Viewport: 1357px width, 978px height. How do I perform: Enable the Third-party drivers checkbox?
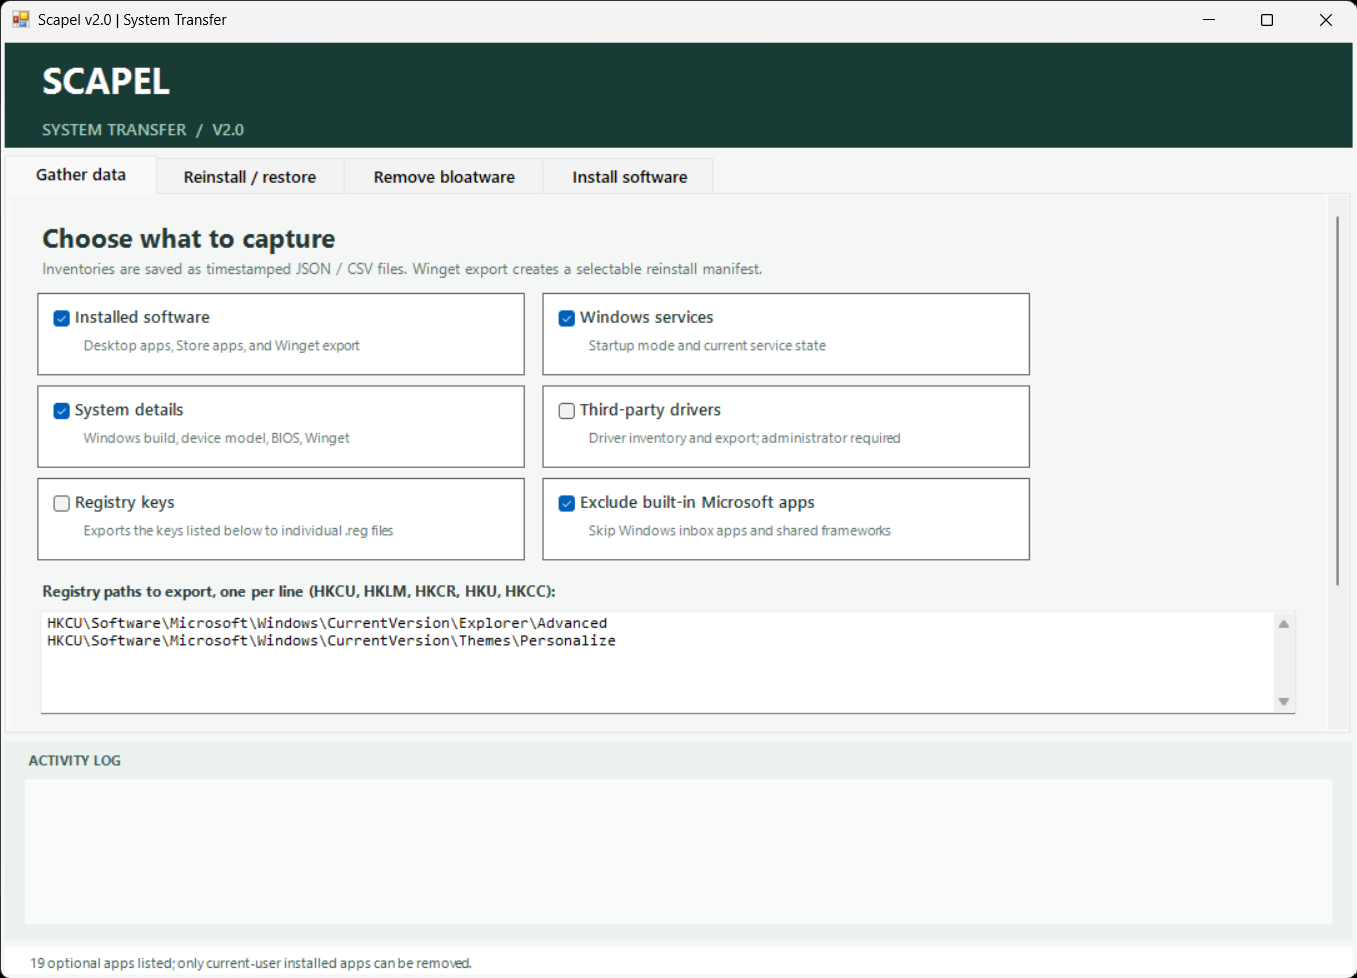coord(566,411)
